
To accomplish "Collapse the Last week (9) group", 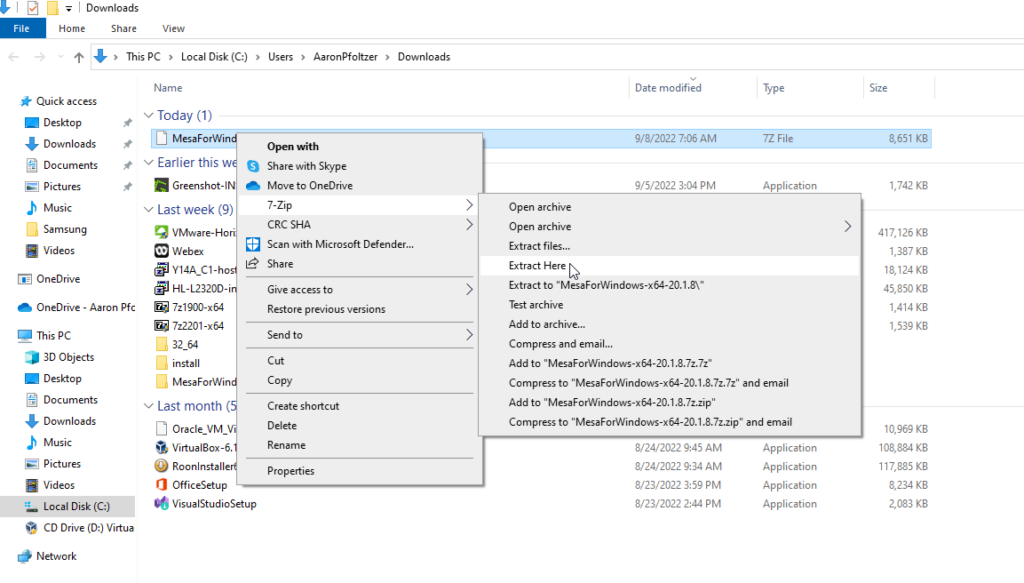I will coord(148,210).
